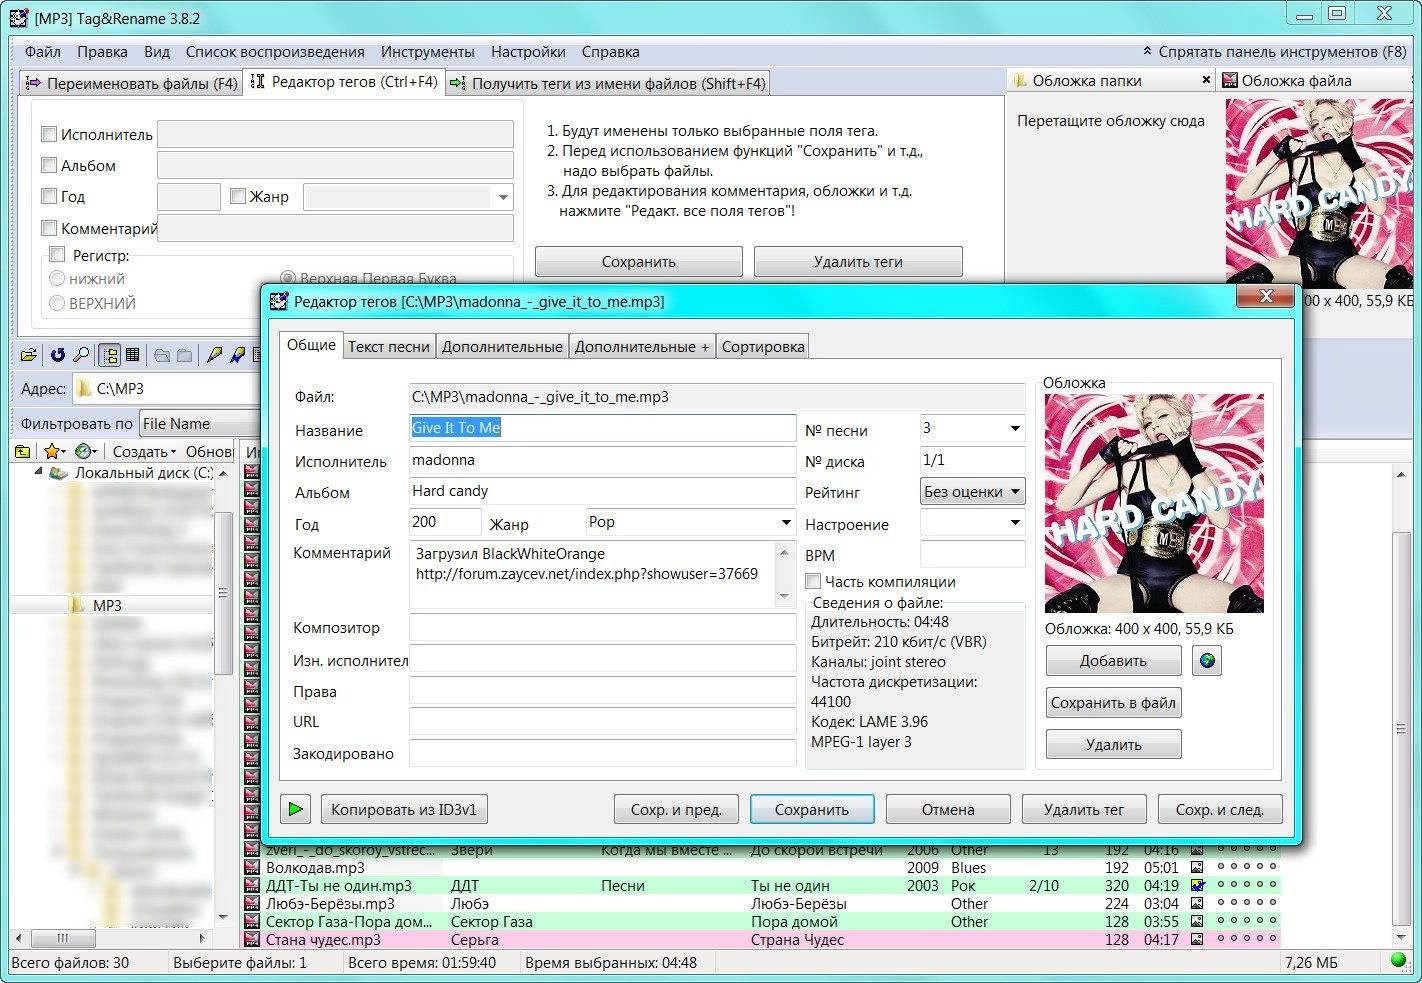Click the green status light icon
1422x983 pixels.
click(x=1398, y=961)
